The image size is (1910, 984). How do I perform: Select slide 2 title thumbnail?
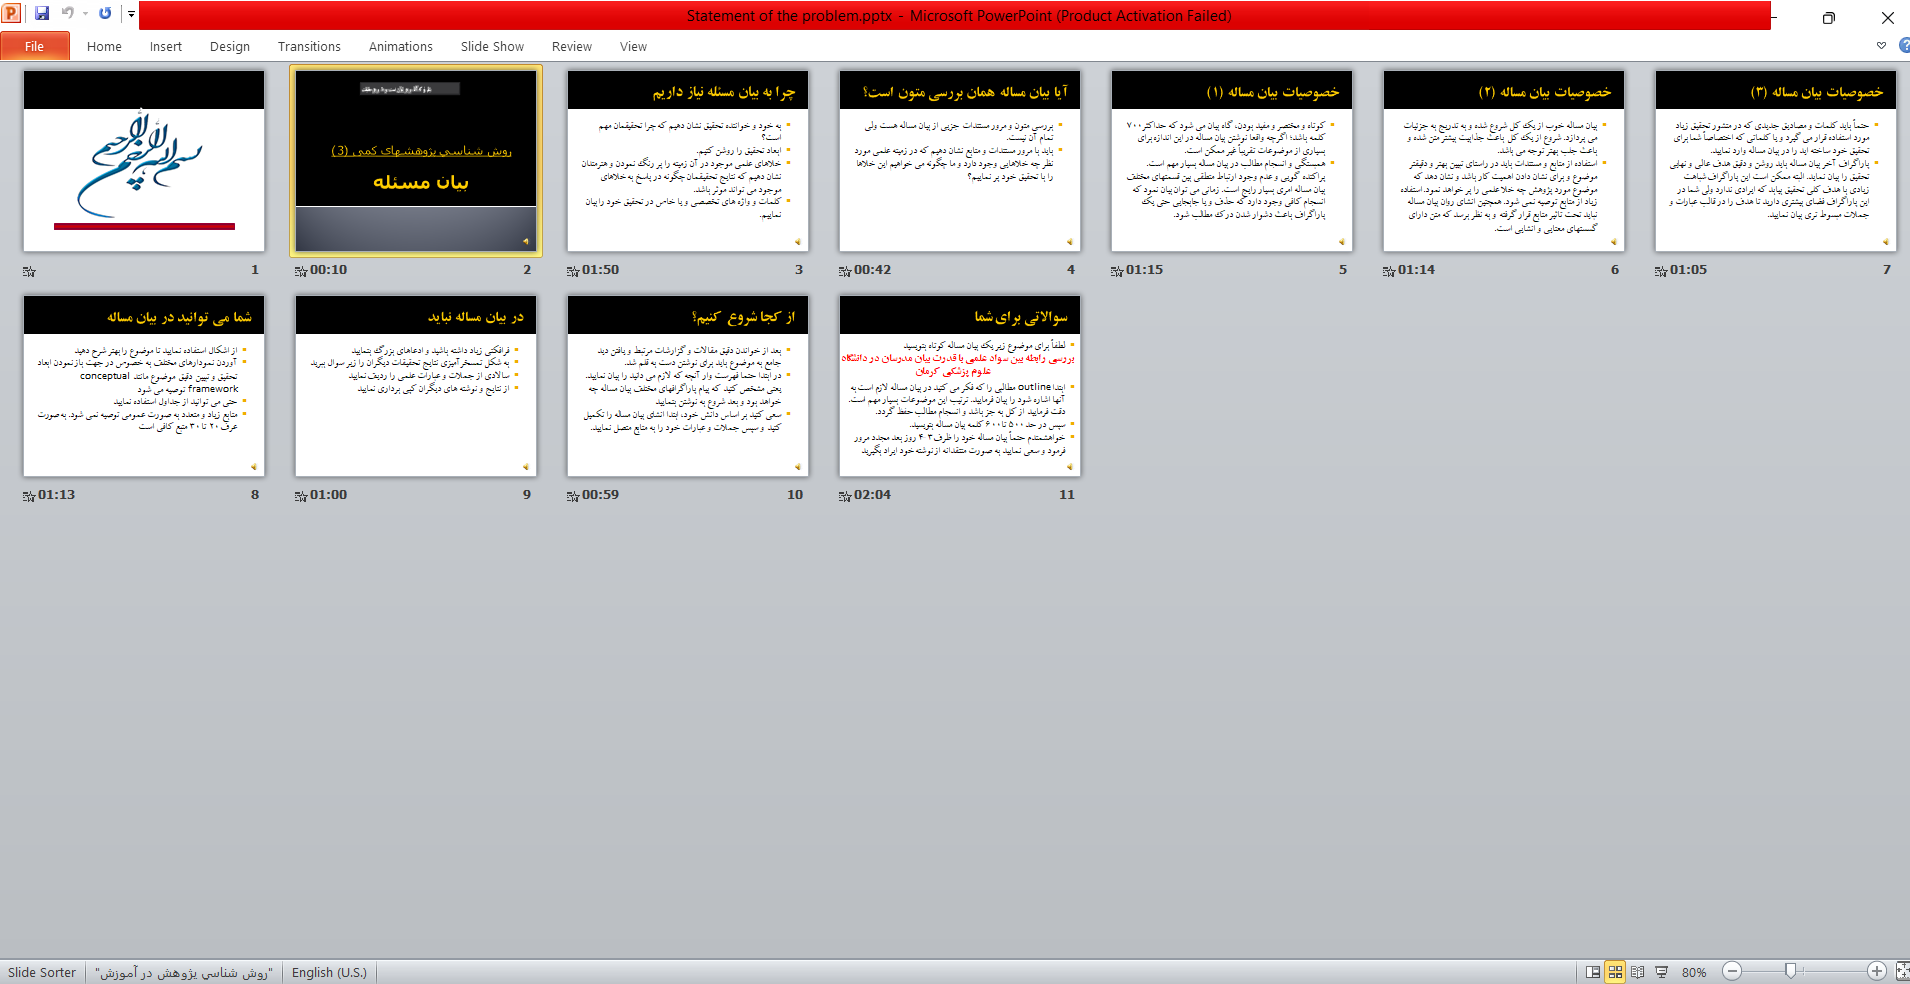point(416,160)
